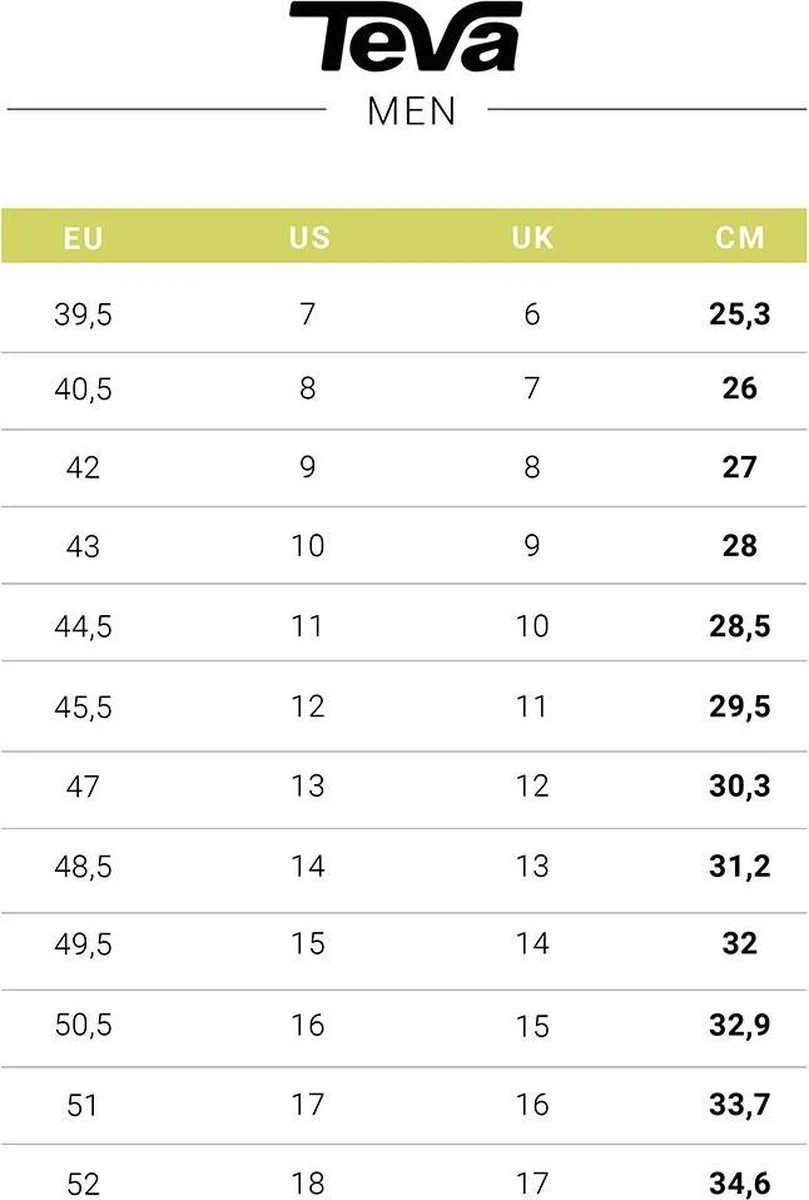Click EU size 50,5 cell
The image size is (809, 1200).
(x=83, y=1025)
